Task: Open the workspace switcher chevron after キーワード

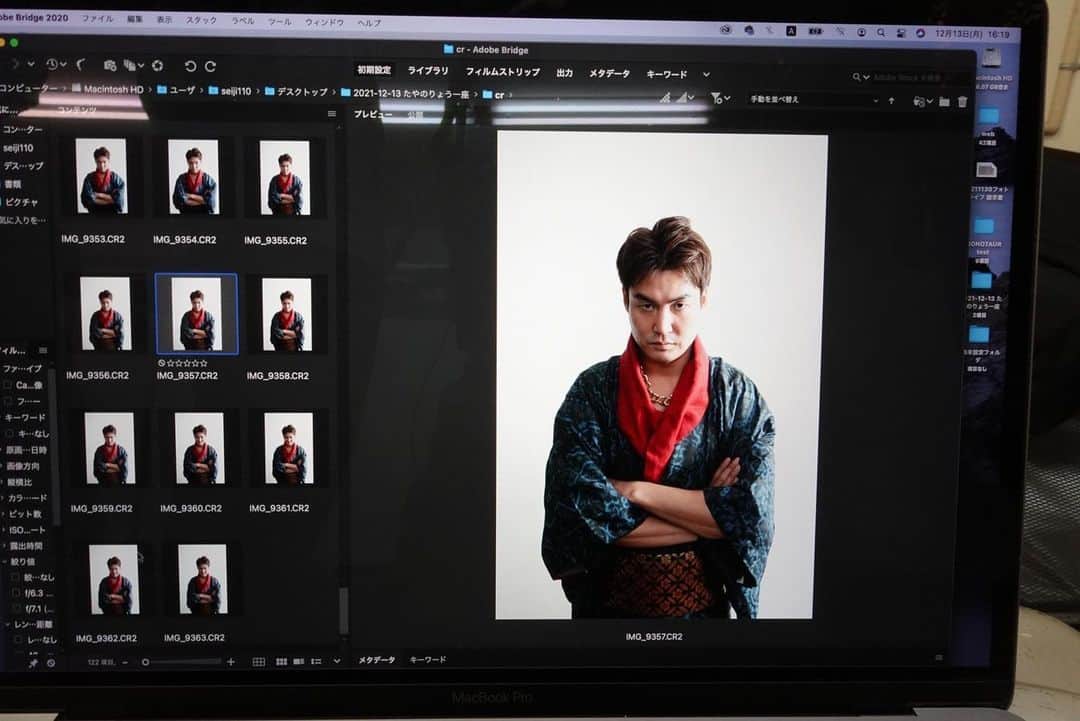Action: 706,74
